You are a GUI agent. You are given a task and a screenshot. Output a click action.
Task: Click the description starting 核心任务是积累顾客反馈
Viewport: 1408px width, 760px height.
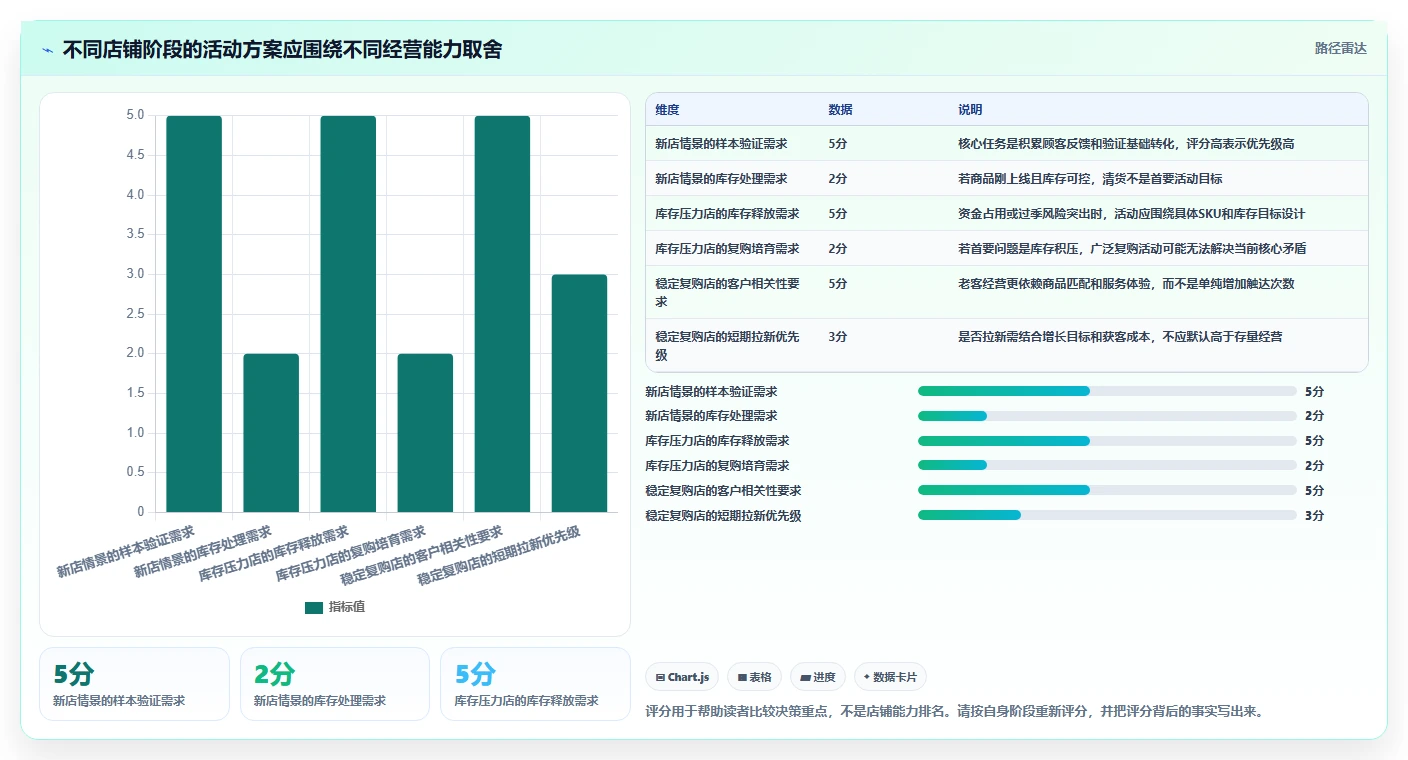click(1126, 144)
